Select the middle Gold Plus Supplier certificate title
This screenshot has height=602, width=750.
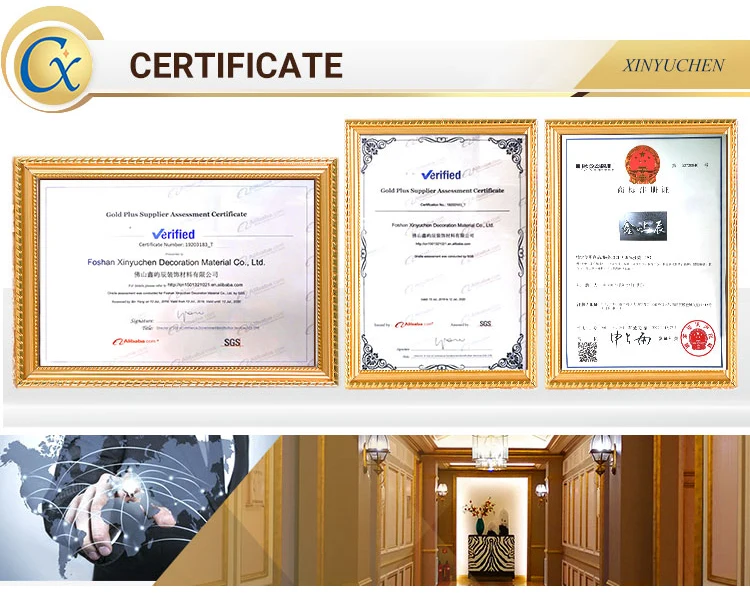coord(442,190)
